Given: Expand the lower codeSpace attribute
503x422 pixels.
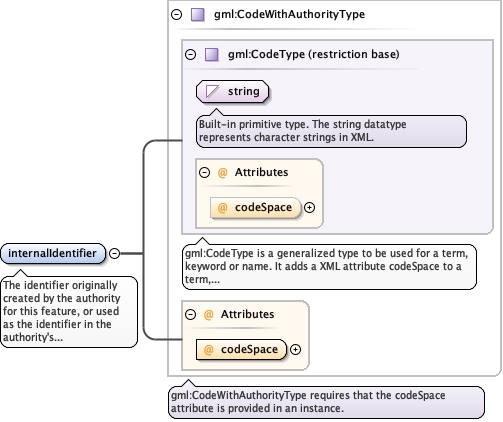Looking at the screenshot, I should (x=295, y=350).
